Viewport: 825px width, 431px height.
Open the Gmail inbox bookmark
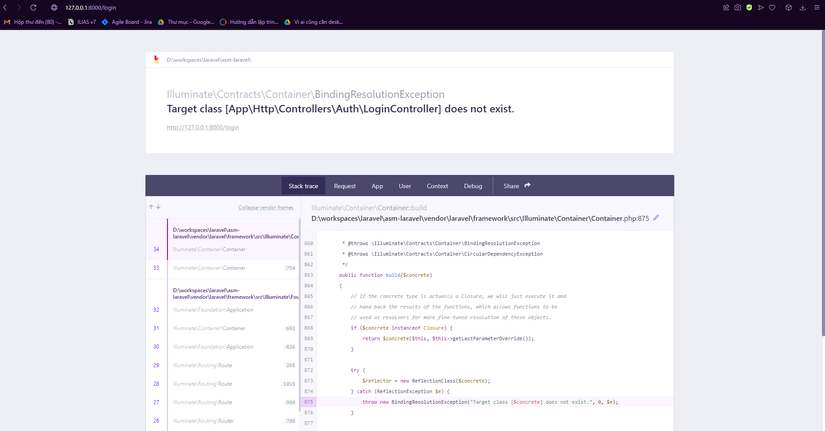[x=32, y=22]
